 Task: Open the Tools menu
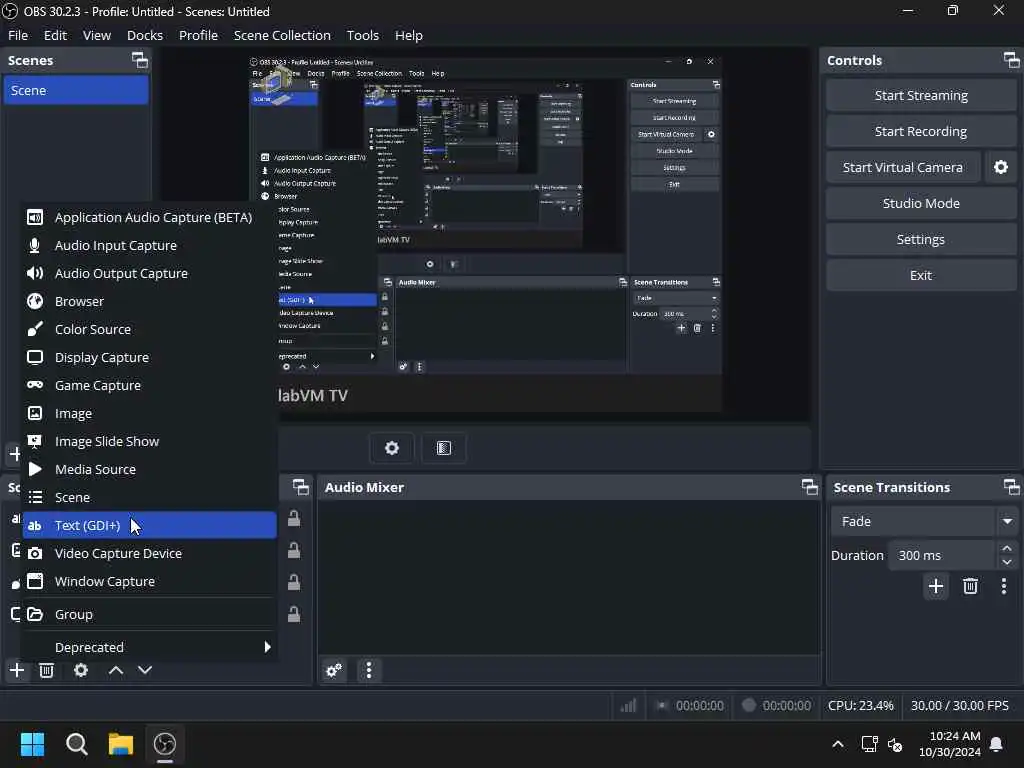tap(362, 35)
